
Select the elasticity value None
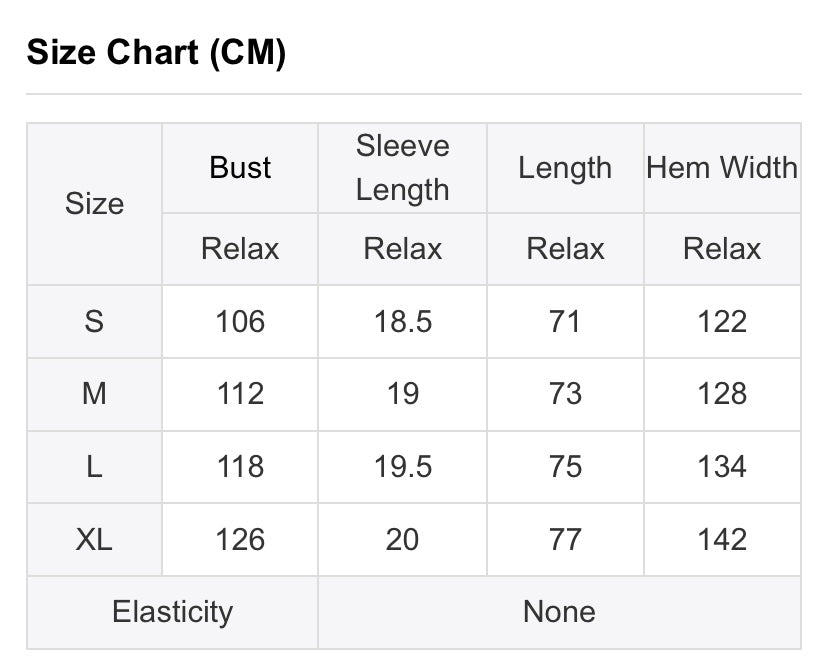coord(559,612)
